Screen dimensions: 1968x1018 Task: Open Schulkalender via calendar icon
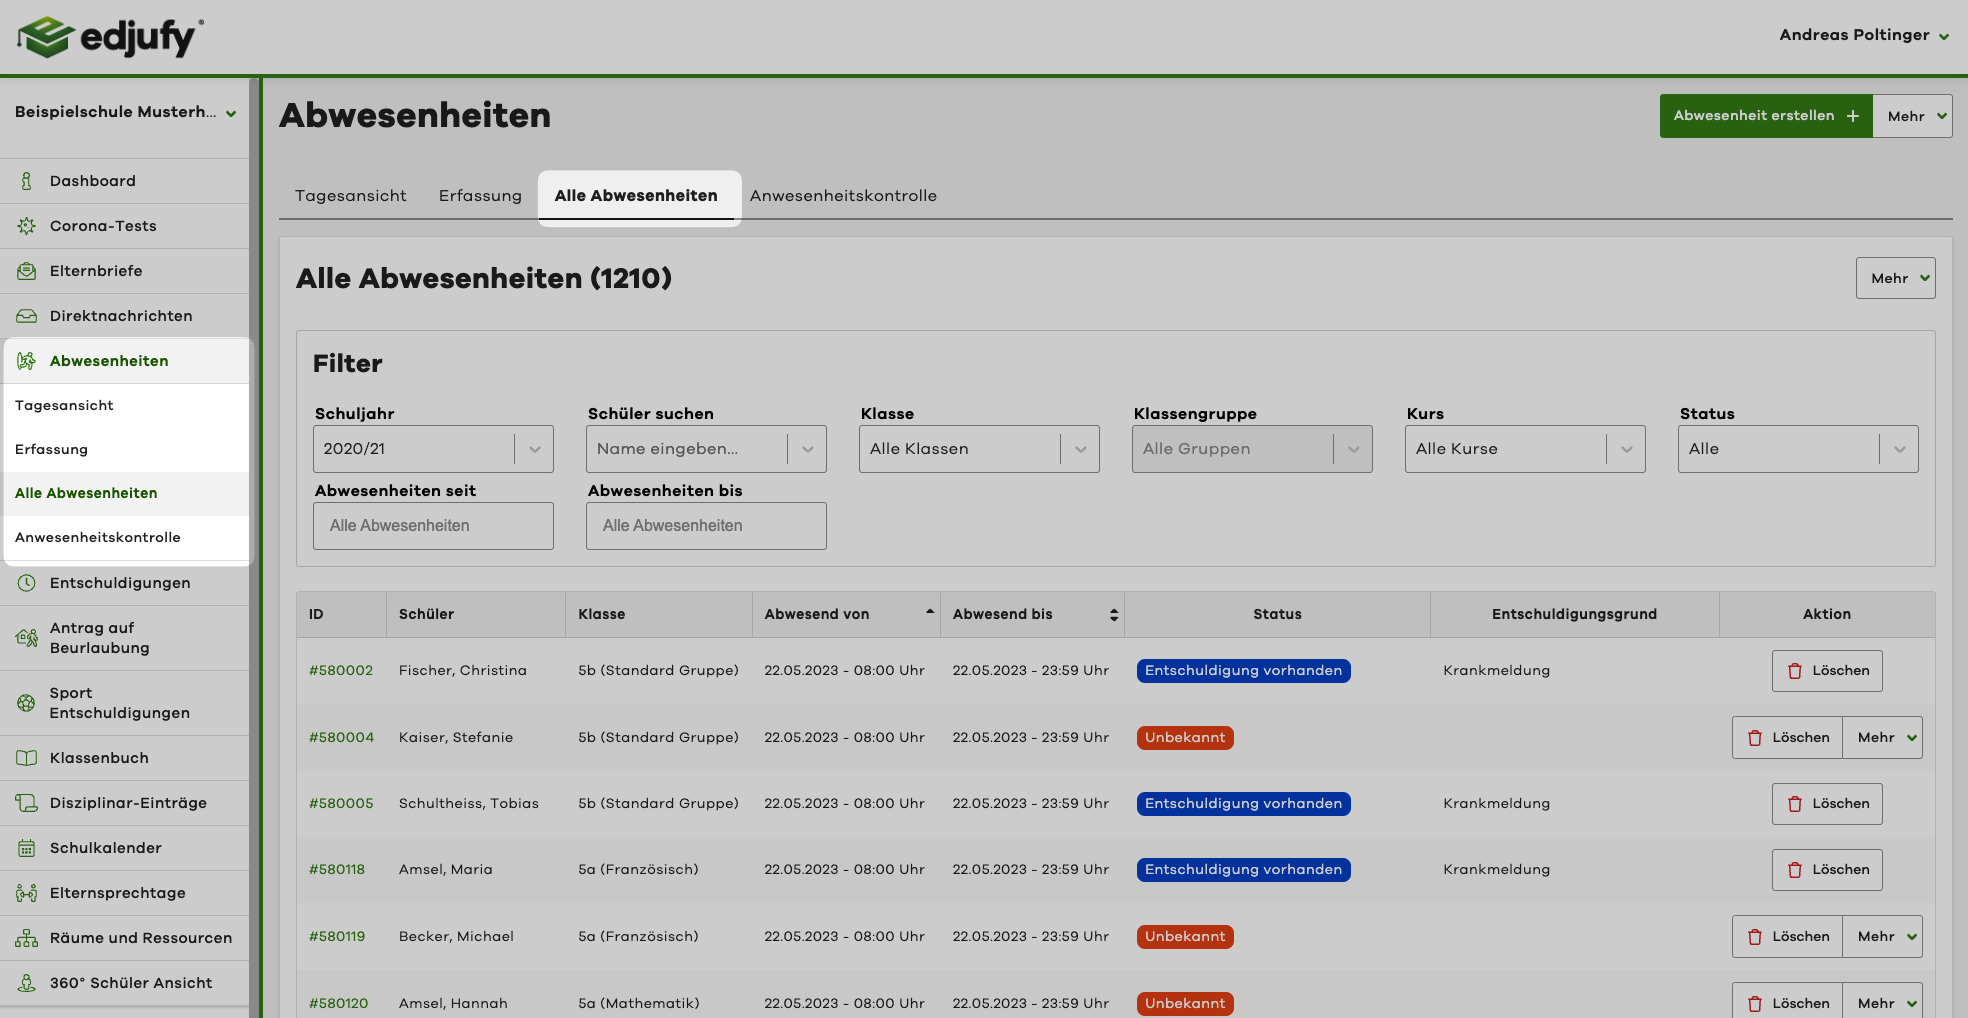point(26,847)
